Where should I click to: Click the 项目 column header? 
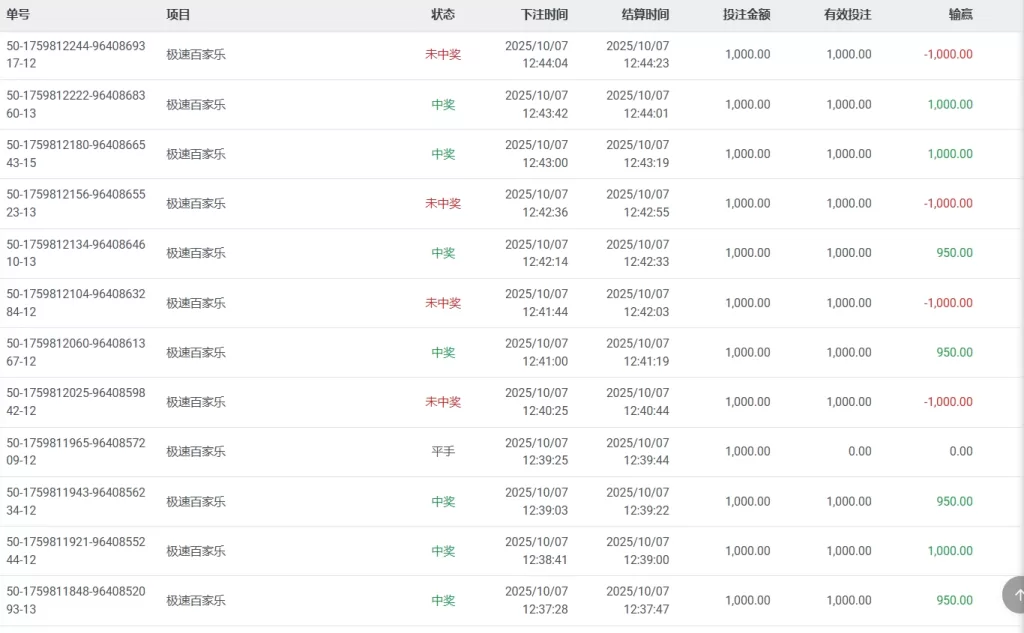[178, 15]
